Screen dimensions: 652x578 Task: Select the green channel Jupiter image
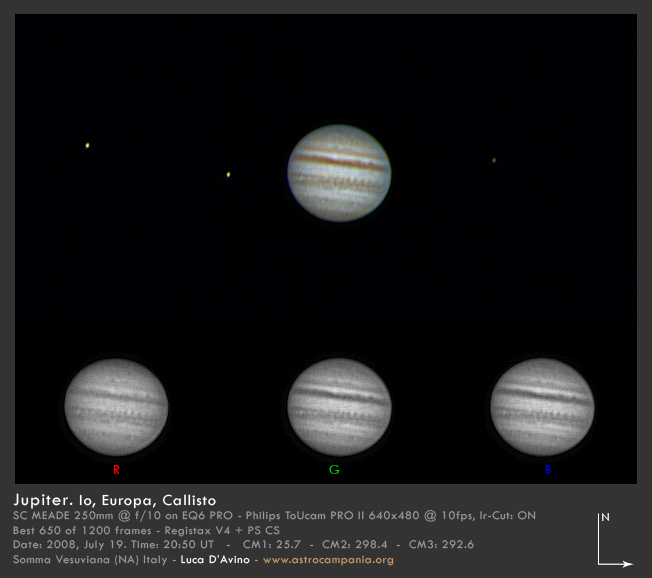pyautogui.click(x=339, y=407)
